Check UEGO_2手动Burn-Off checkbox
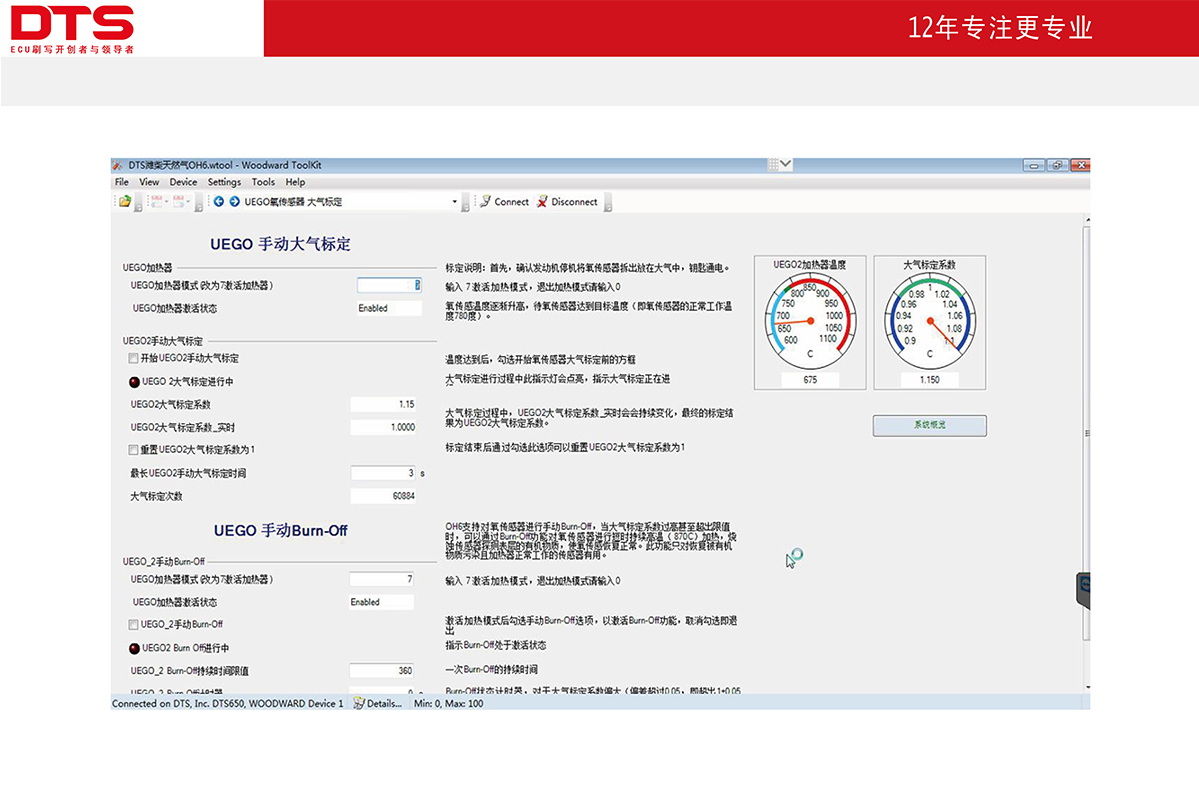This screenshot has width=1199, height=801. [134, 624]
